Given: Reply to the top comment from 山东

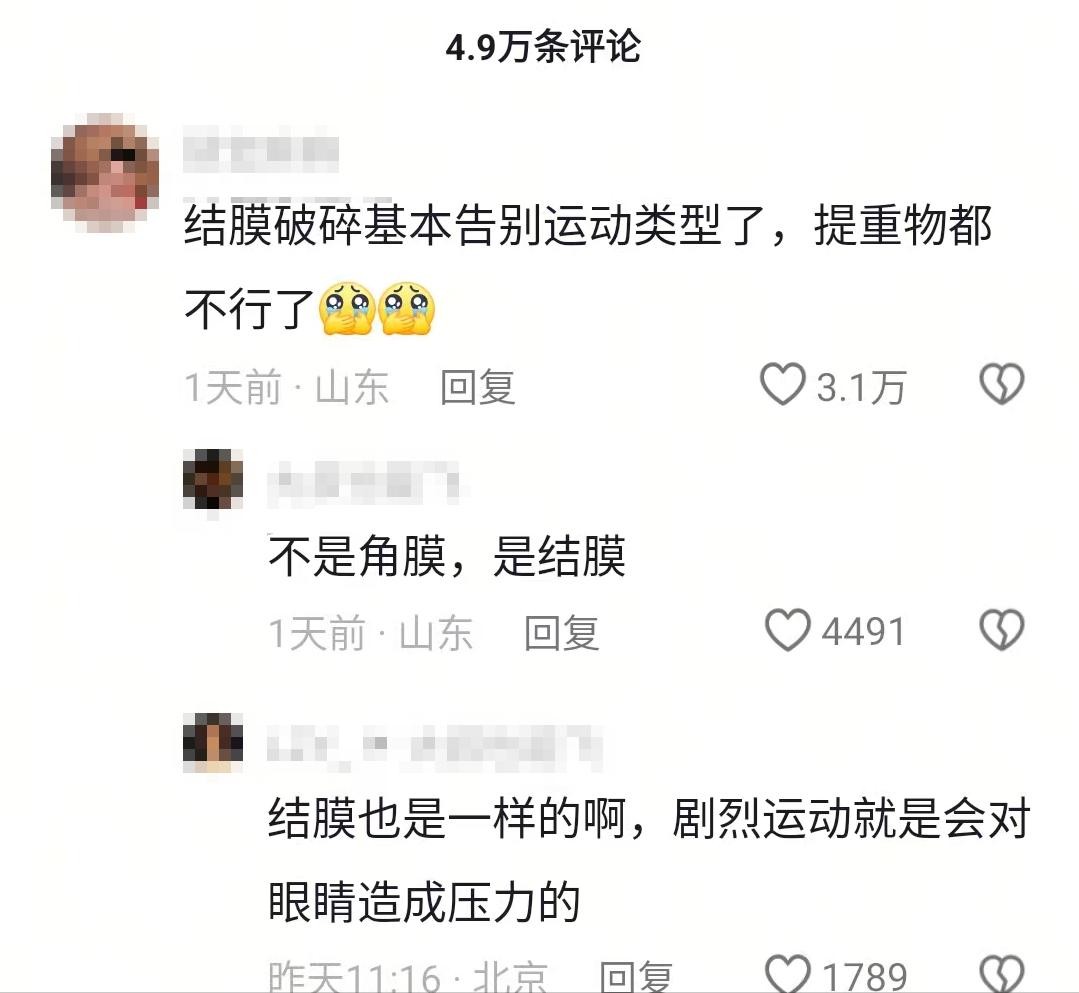Looking at the screenshot, I should (x=478, y=387).
